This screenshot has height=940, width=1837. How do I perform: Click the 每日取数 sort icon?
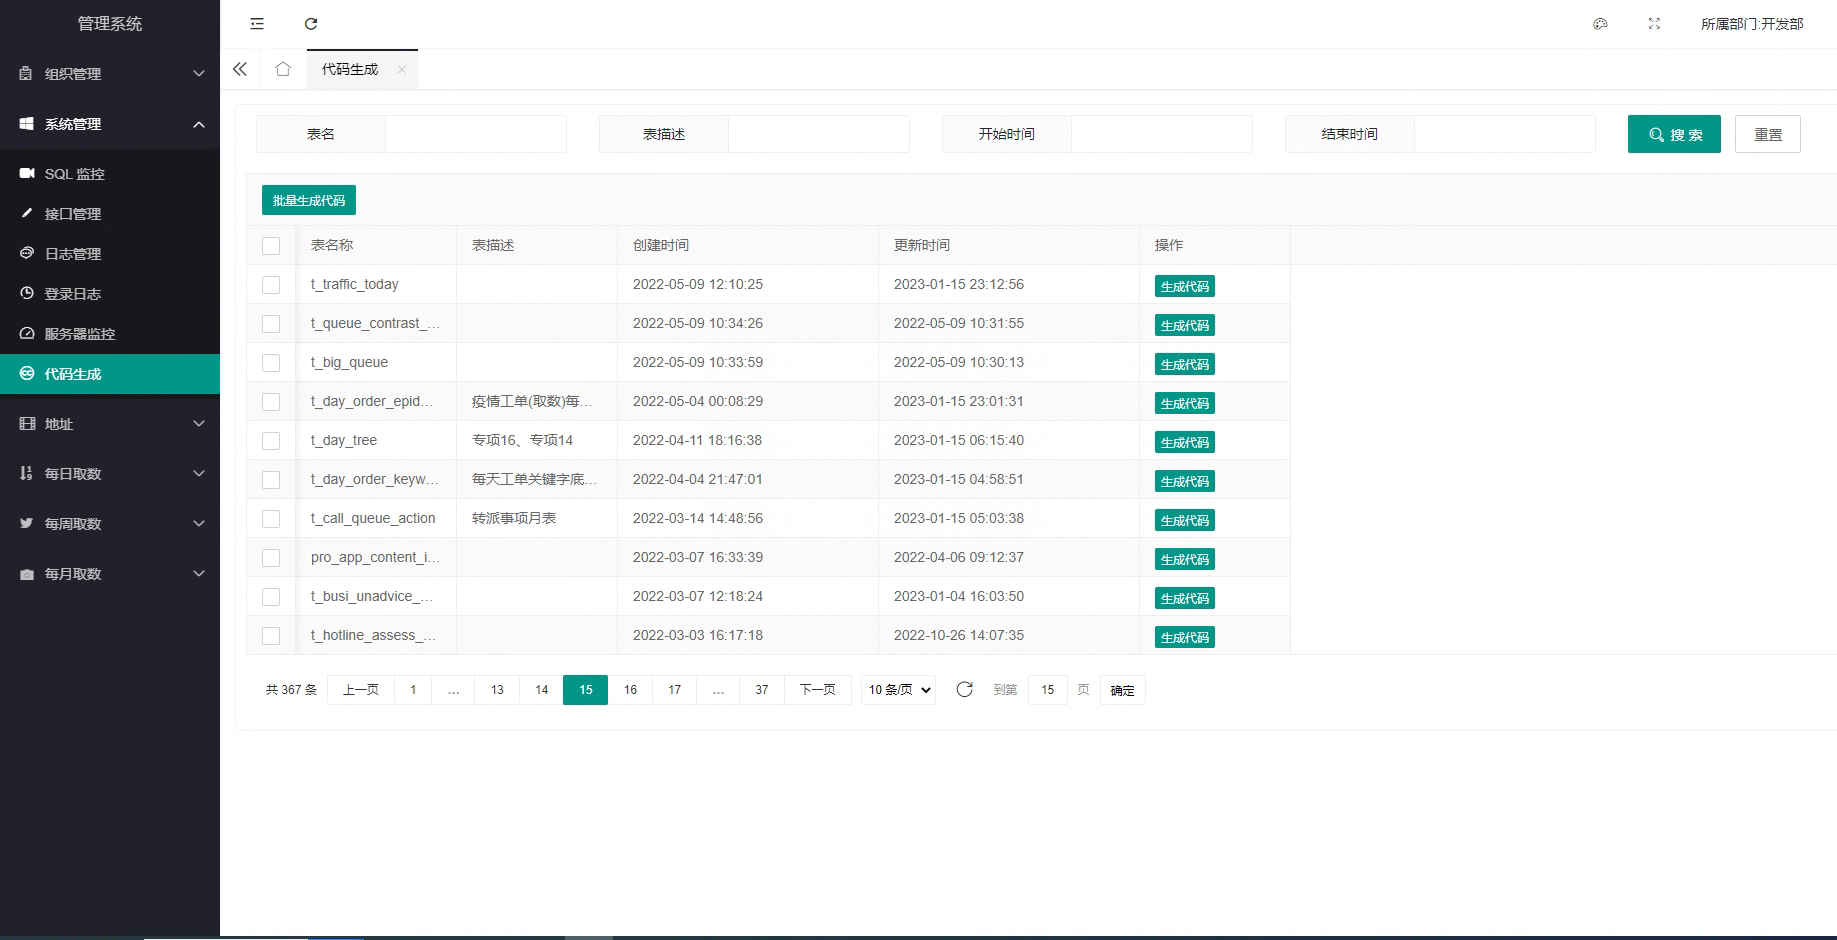[x=26, y=473]
